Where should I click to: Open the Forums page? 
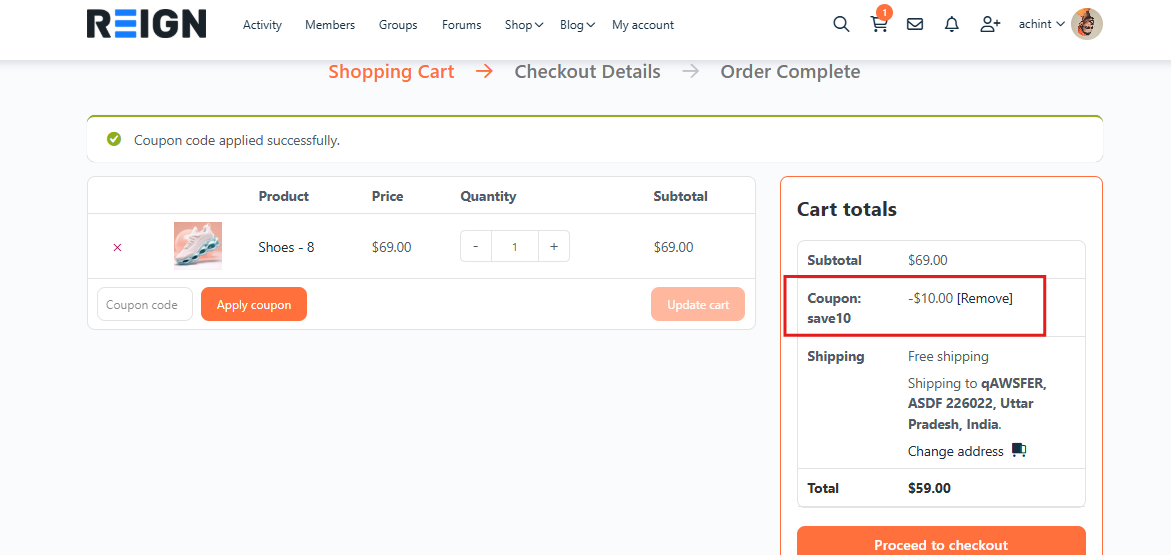[462, 25]
